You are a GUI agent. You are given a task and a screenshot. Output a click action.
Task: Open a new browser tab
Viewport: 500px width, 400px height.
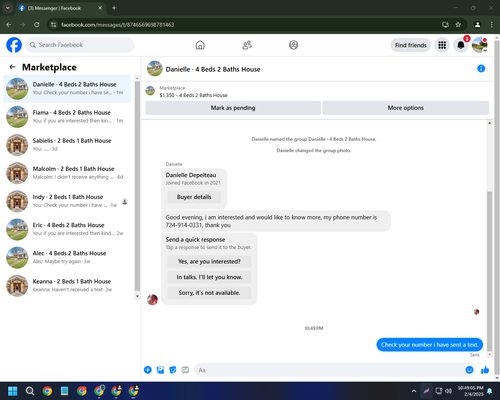[114, 8]
